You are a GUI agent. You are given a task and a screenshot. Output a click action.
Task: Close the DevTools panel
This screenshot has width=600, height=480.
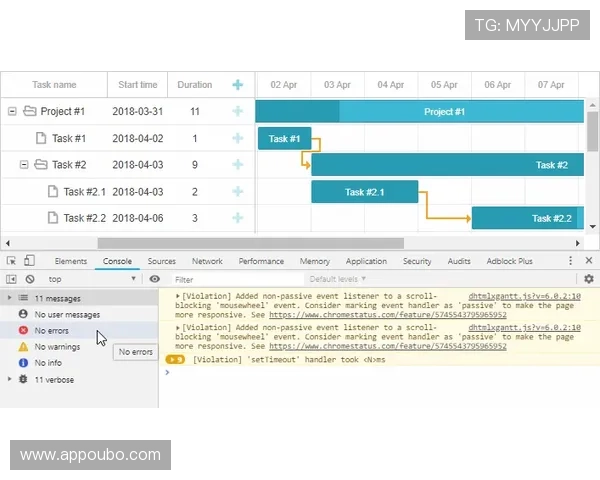coord(589,261)
